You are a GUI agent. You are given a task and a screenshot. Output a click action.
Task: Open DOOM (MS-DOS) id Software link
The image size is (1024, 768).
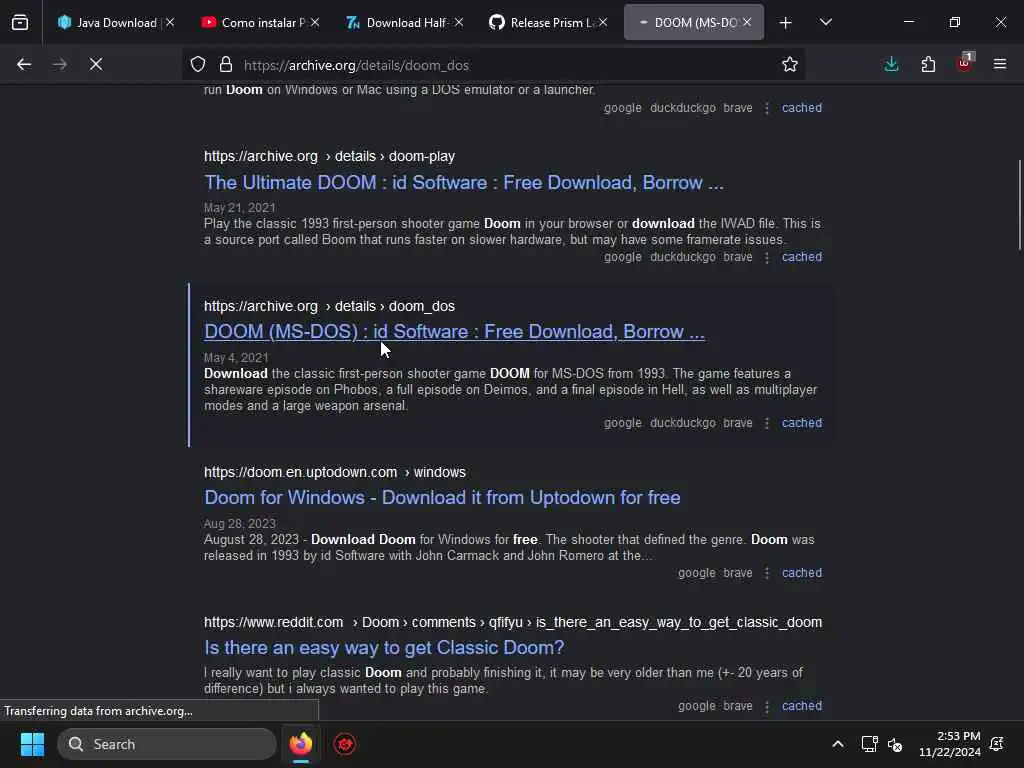click(455, 332)
